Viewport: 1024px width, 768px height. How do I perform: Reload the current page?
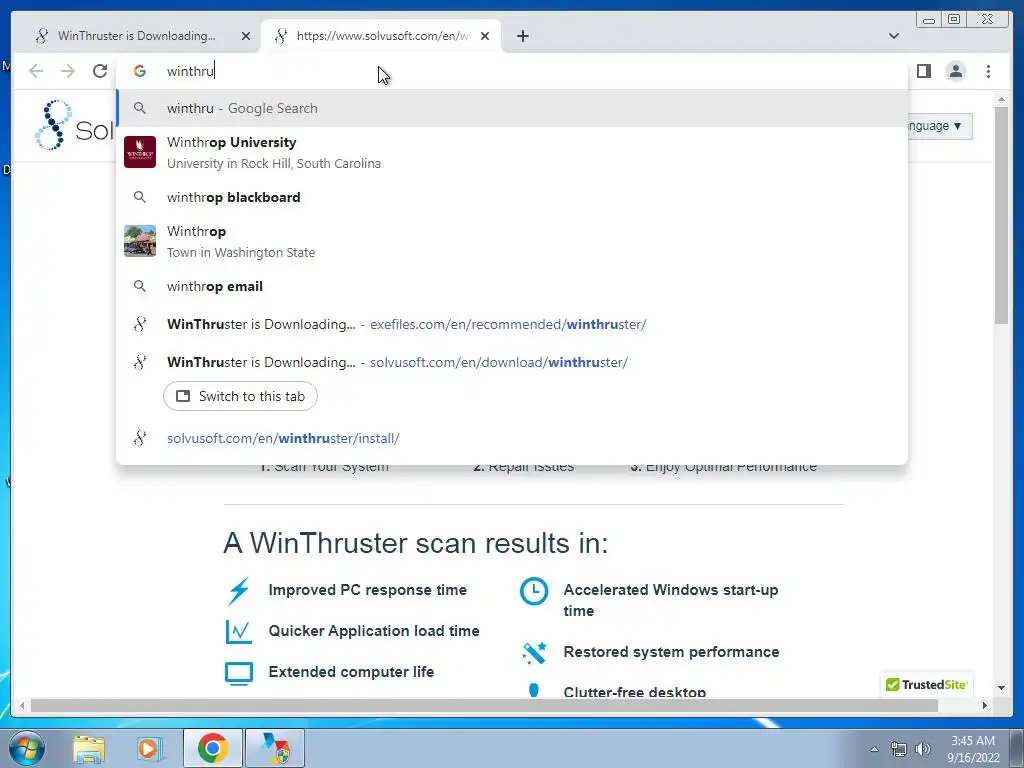point(99,71)
